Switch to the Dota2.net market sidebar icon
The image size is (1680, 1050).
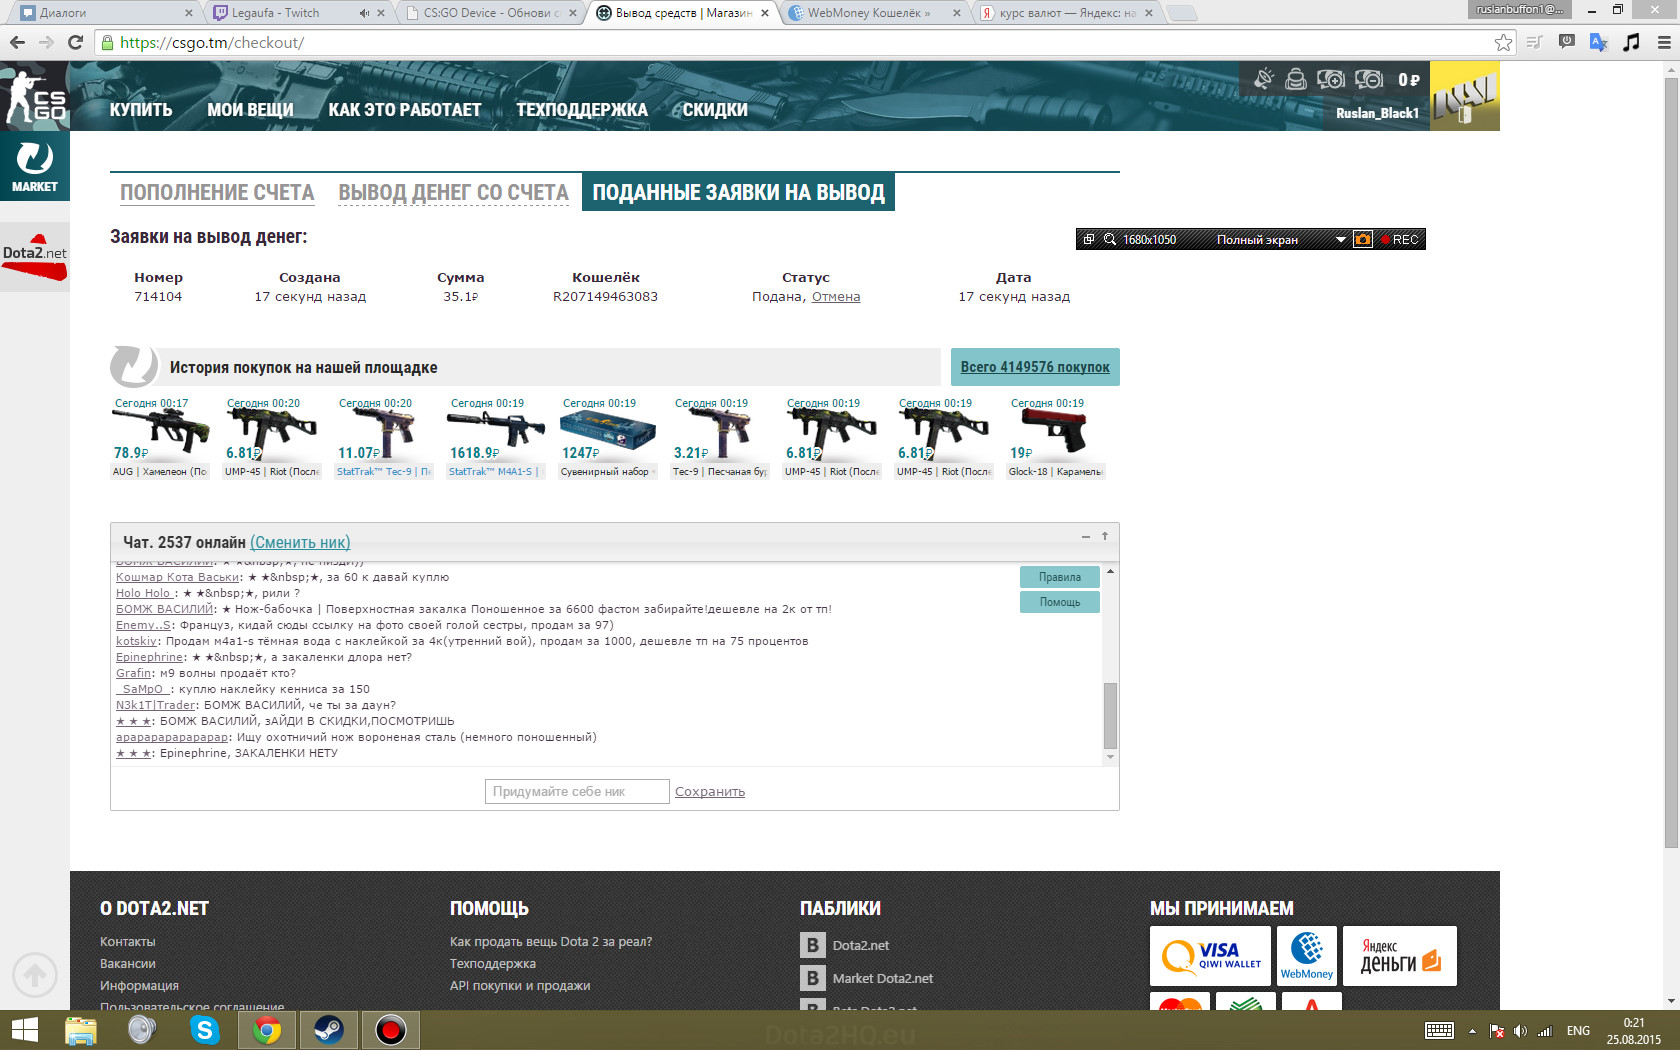coord(35,257)
